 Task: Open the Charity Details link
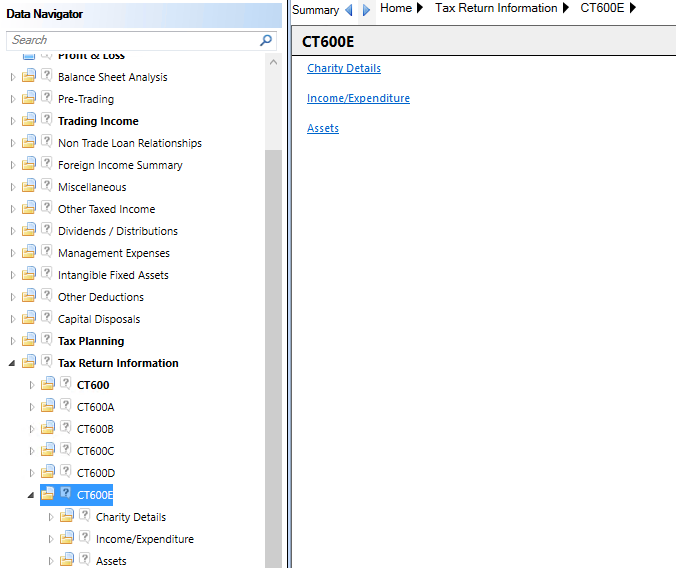pos(344,68)
